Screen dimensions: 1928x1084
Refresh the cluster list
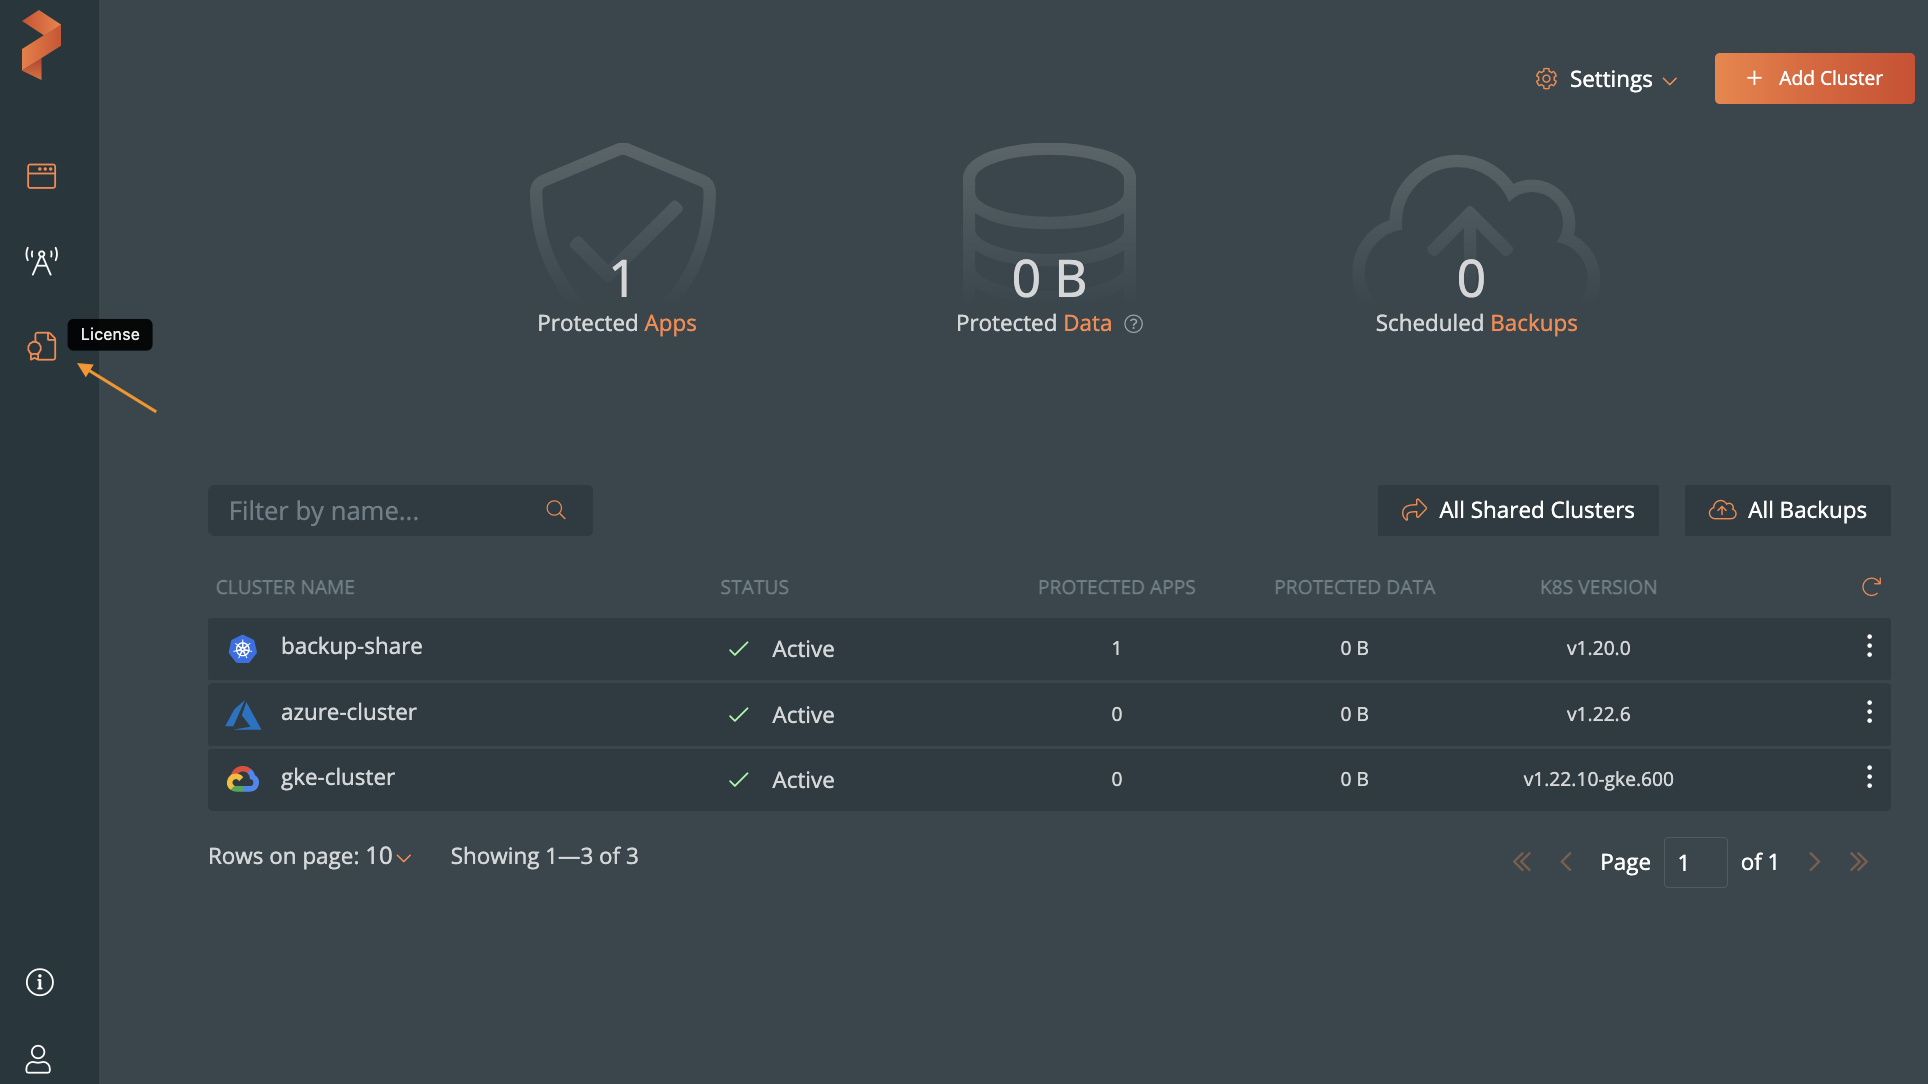click(1871, 587)
